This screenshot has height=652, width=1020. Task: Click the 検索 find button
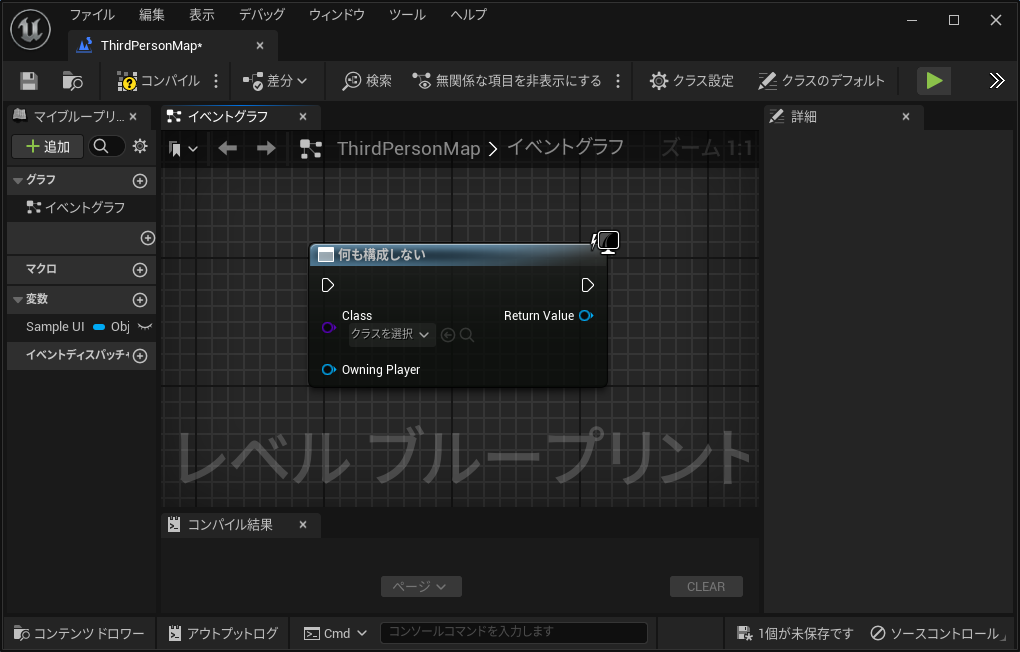coord(367,81)
